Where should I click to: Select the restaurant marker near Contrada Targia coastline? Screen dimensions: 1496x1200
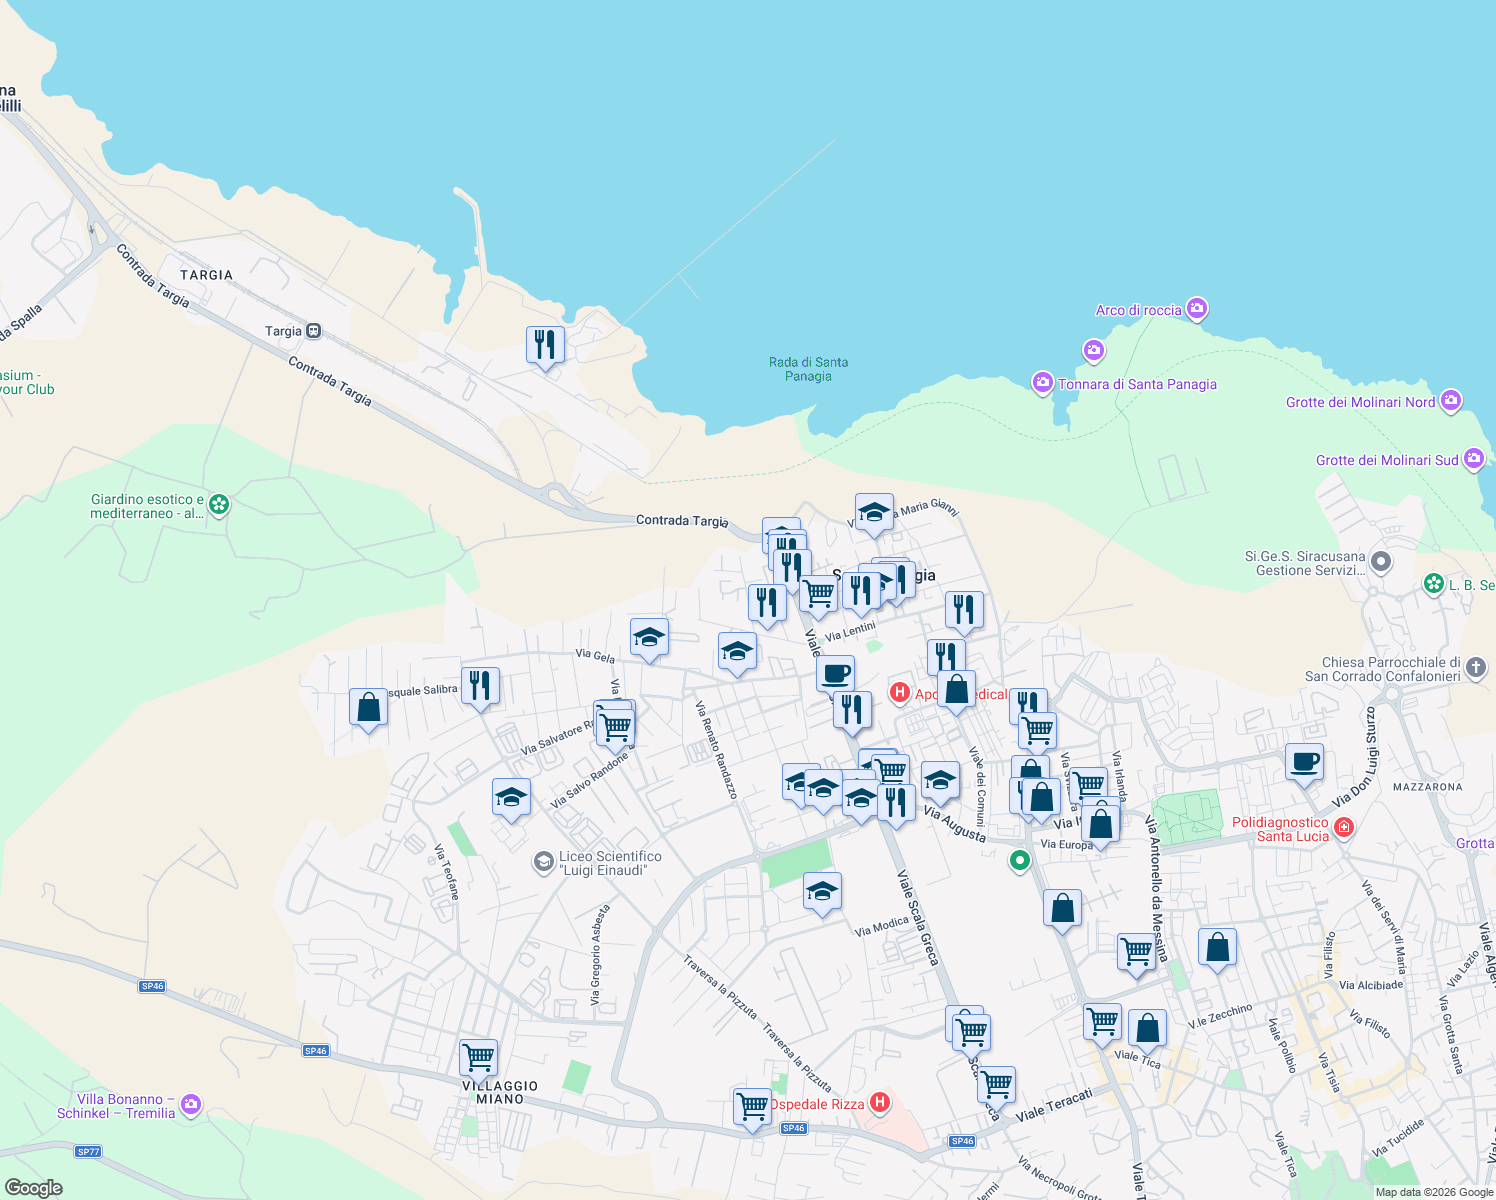[546, 344]
